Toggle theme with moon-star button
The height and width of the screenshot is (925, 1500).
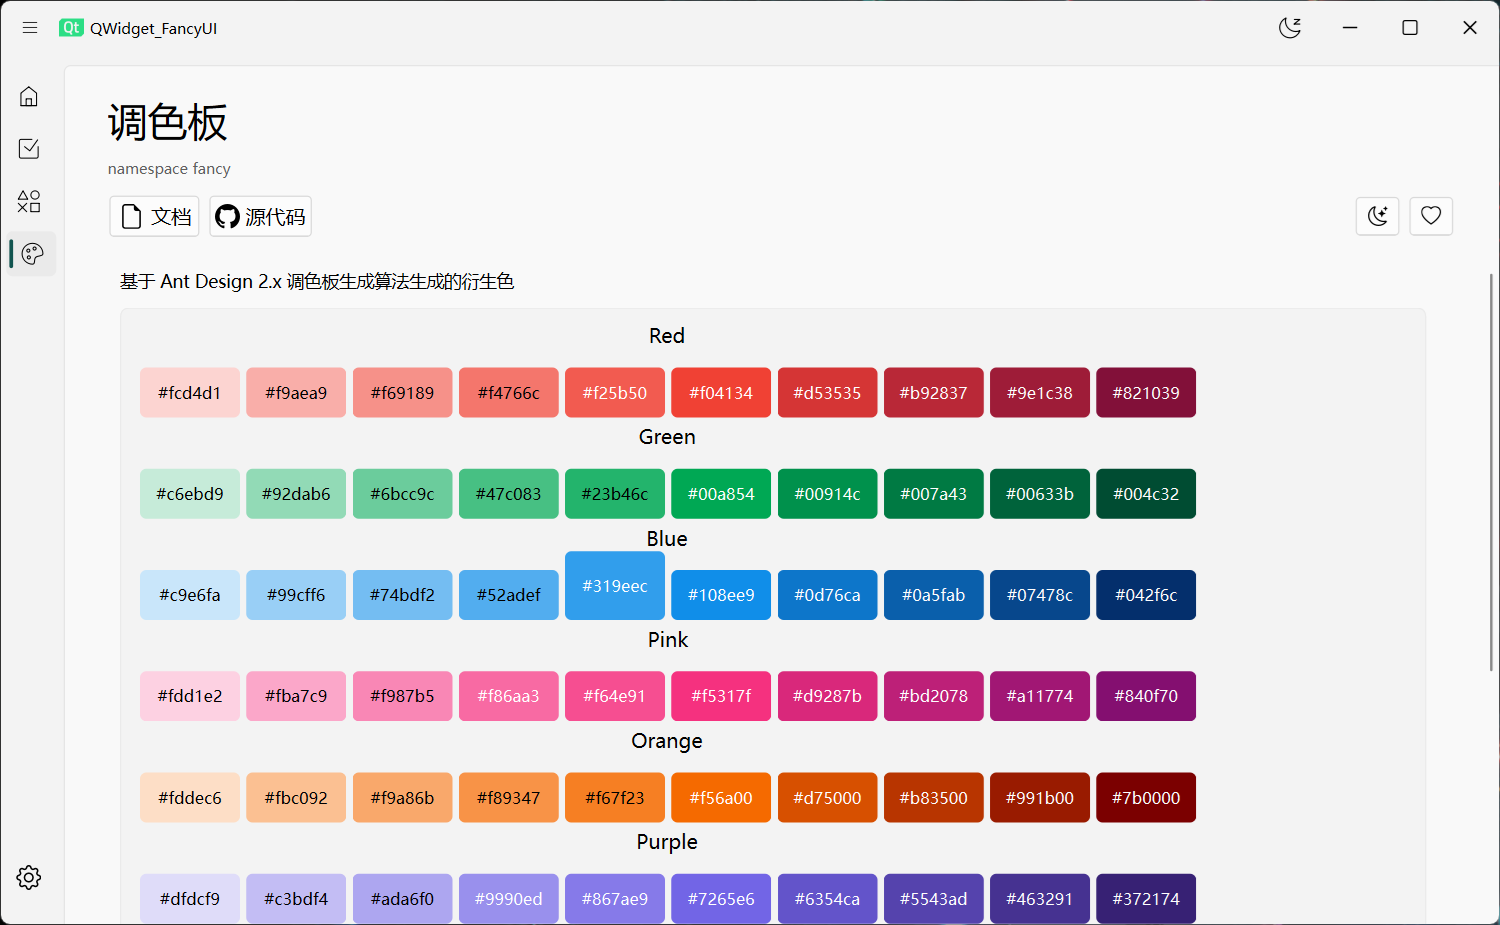(1377, 216)
